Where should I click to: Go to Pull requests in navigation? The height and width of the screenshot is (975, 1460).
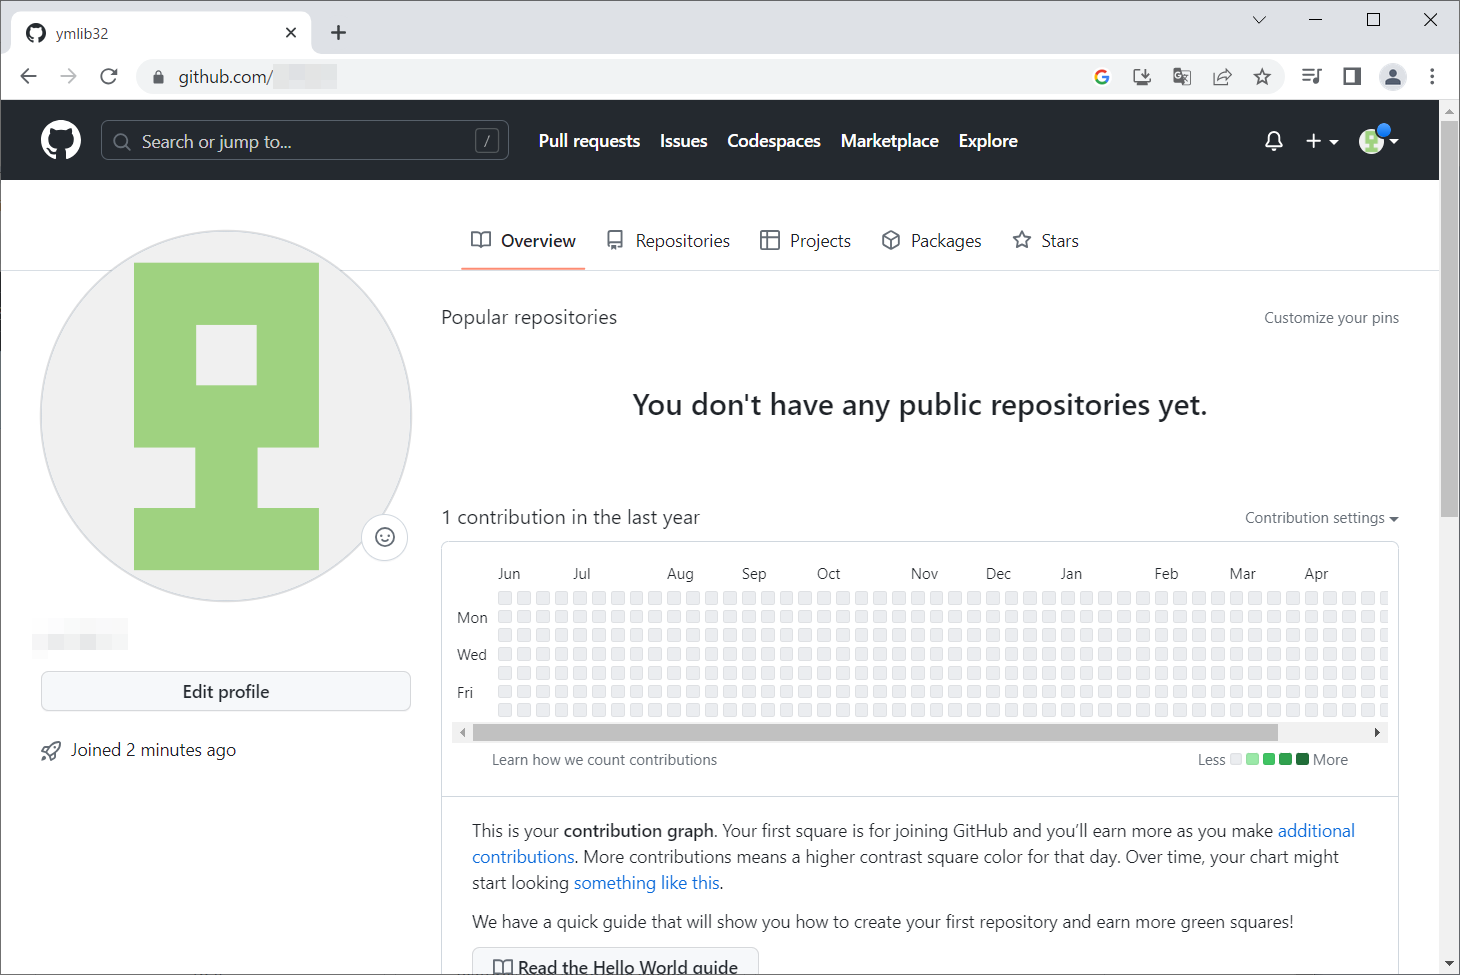tap(589, 141)
